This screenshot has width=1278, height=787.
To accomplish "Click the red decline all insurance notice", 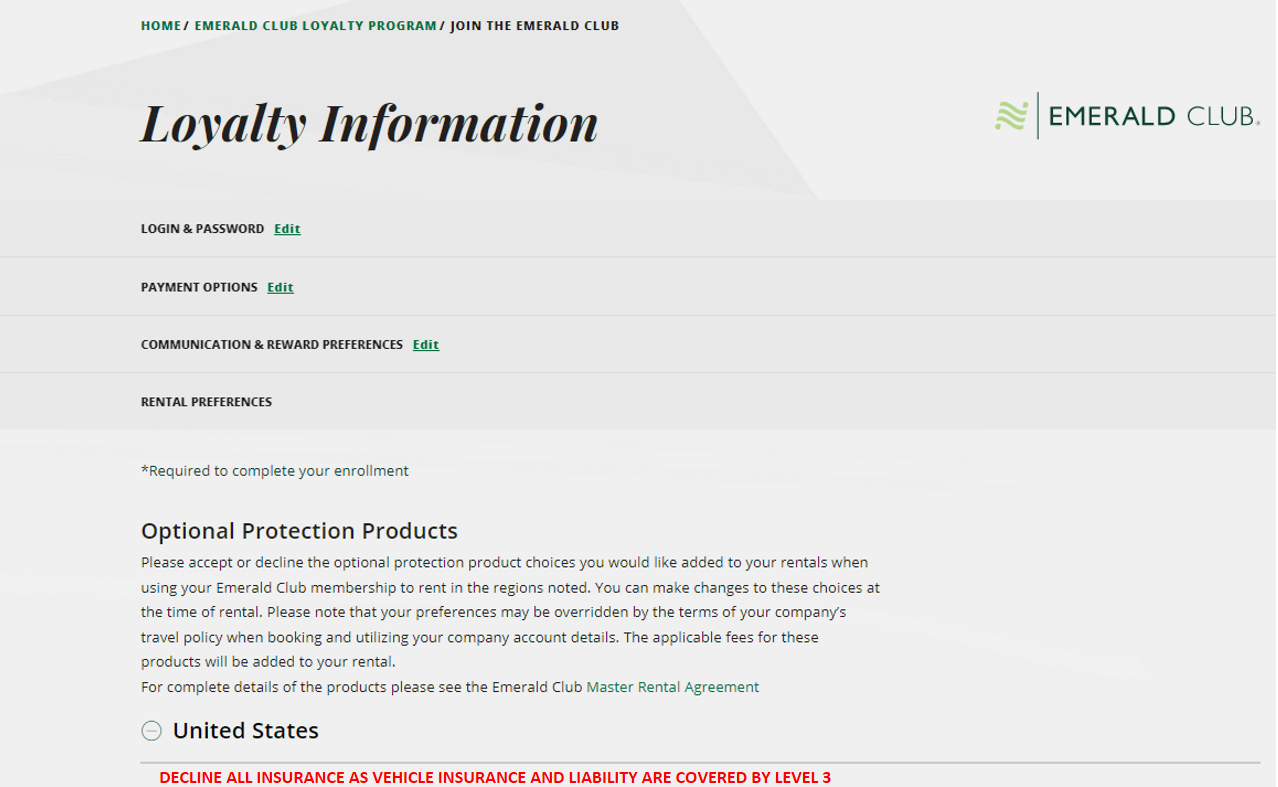I will click(495, 778).
